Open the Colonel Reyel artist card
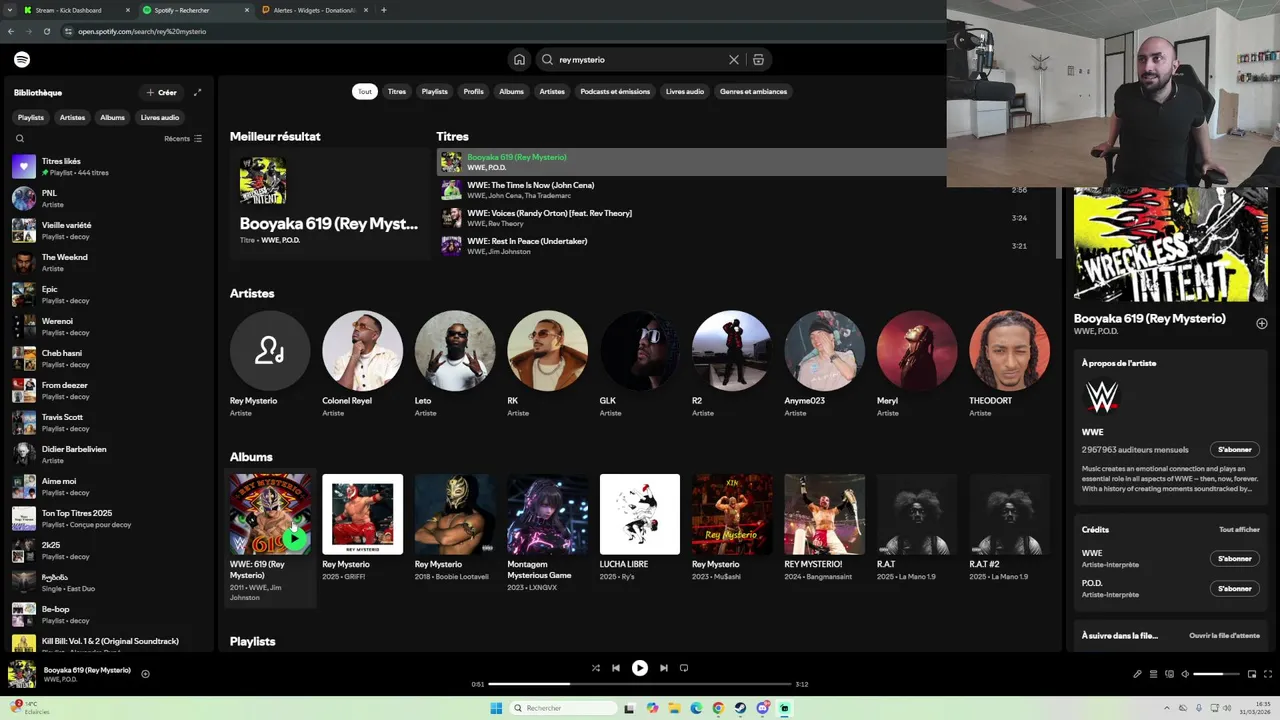 point(362,364)
